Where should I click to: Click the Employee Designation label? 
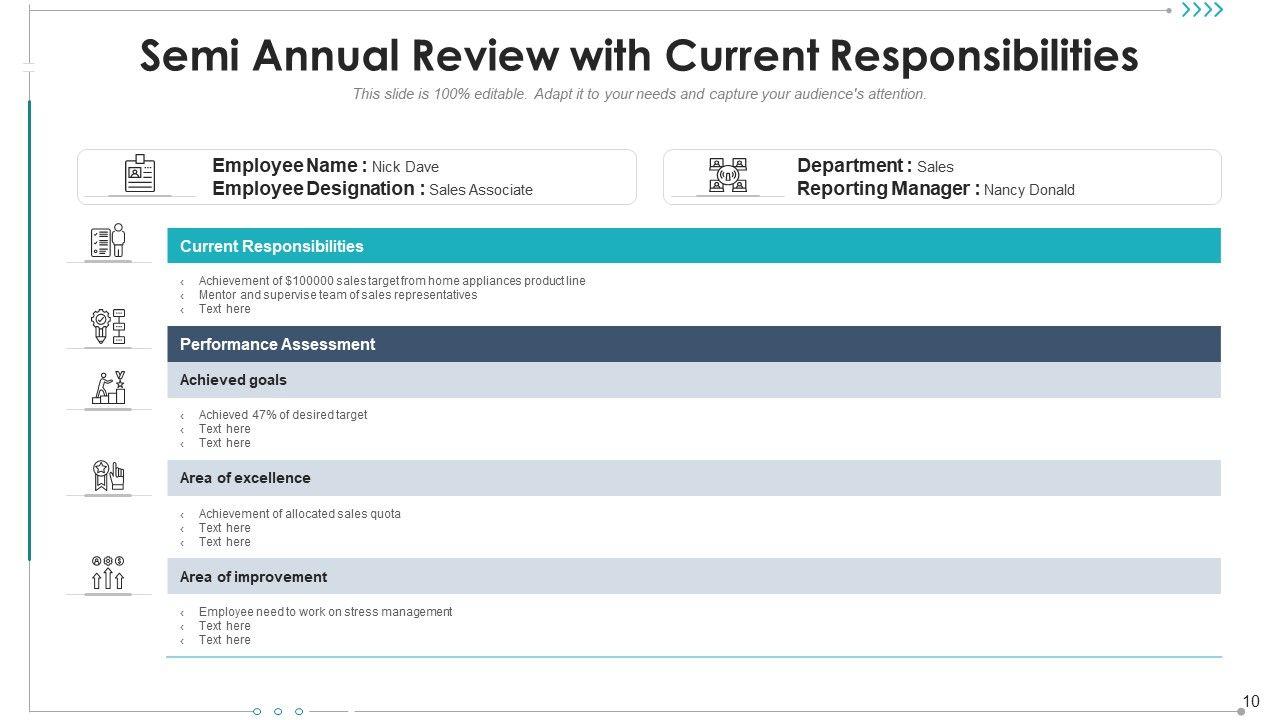(x=318, y=189)
